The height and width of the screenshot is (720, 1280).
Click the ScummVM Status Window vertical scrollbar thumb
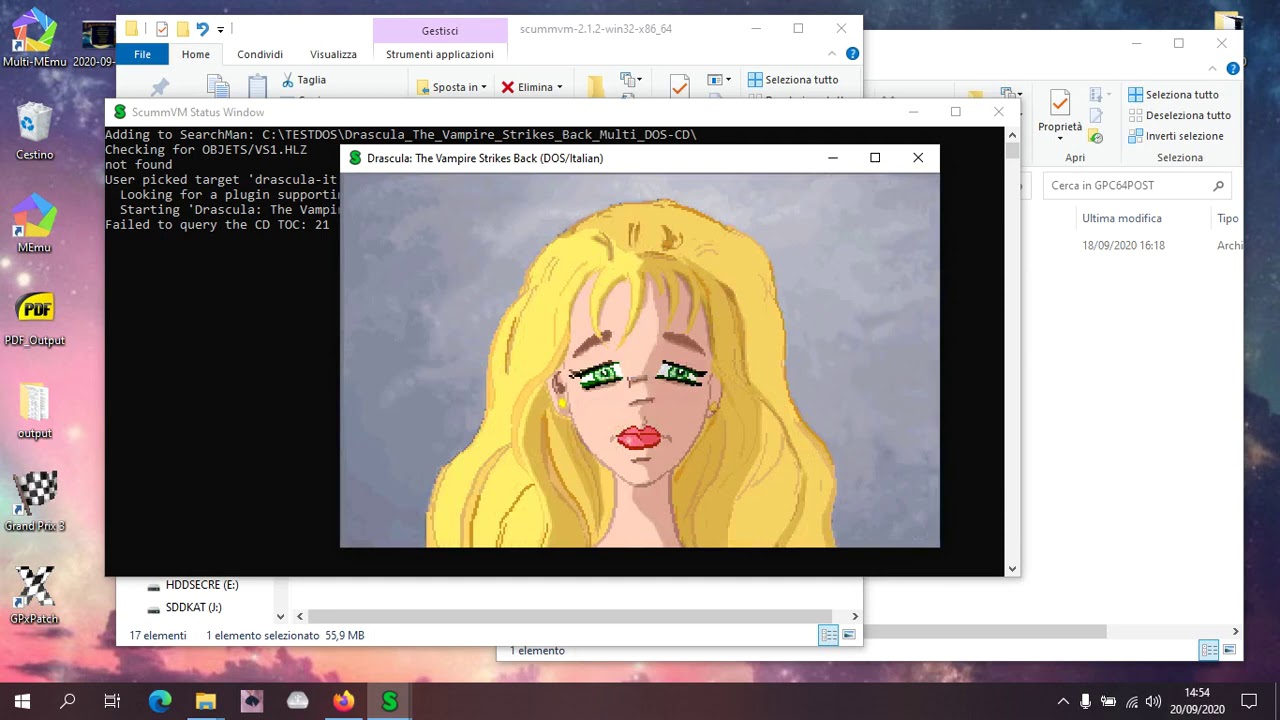(1012, 151)
